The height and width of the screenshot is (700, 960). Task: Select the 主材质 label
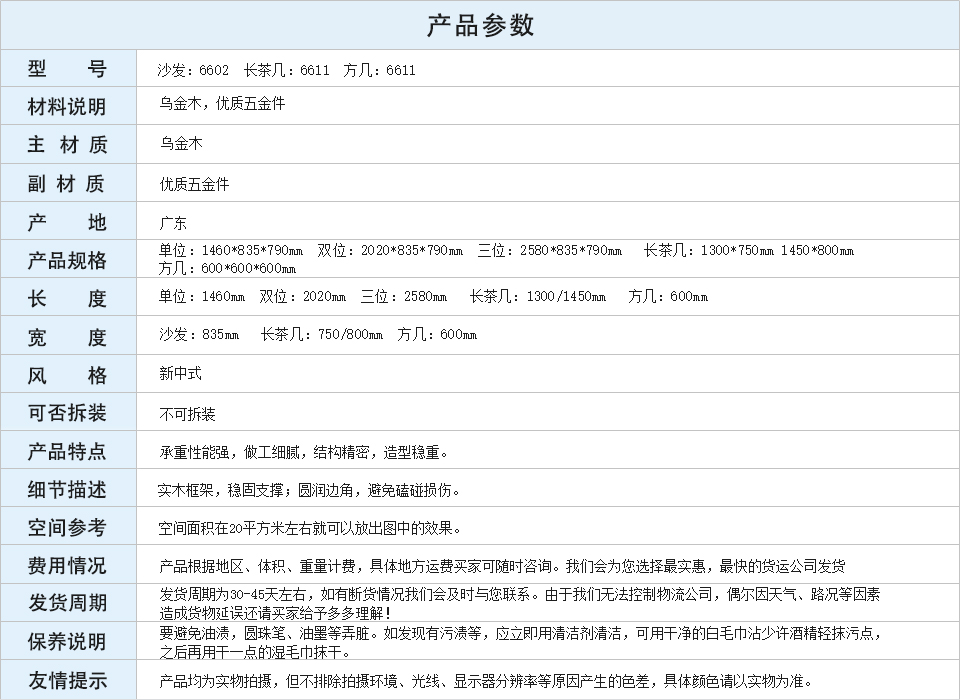[x=67, y=145]
